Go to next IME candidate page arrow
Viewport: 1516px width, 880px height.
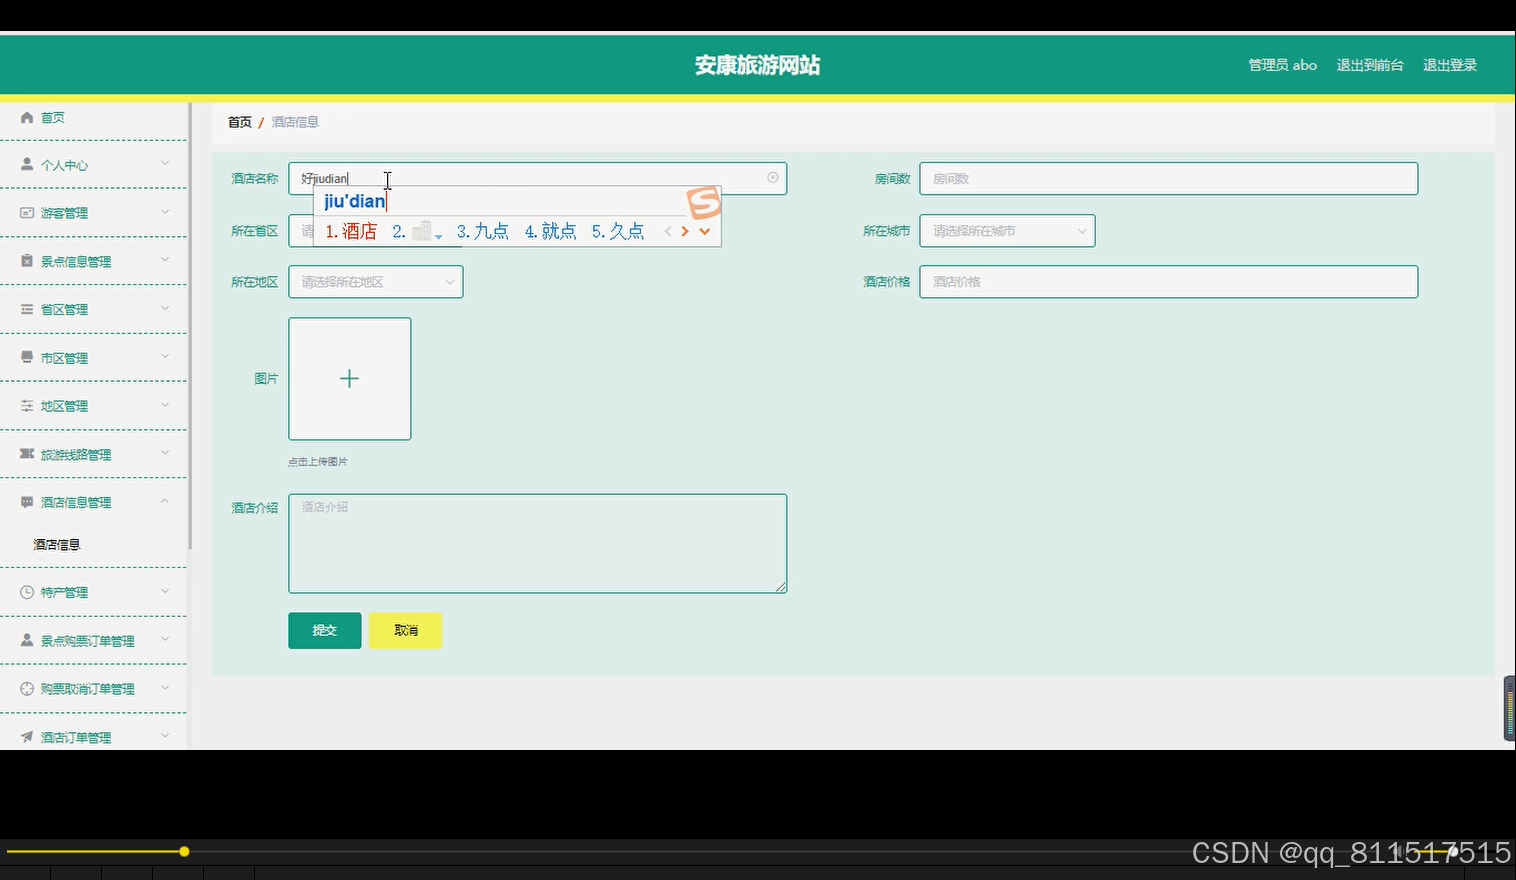(x=685, y=231)
